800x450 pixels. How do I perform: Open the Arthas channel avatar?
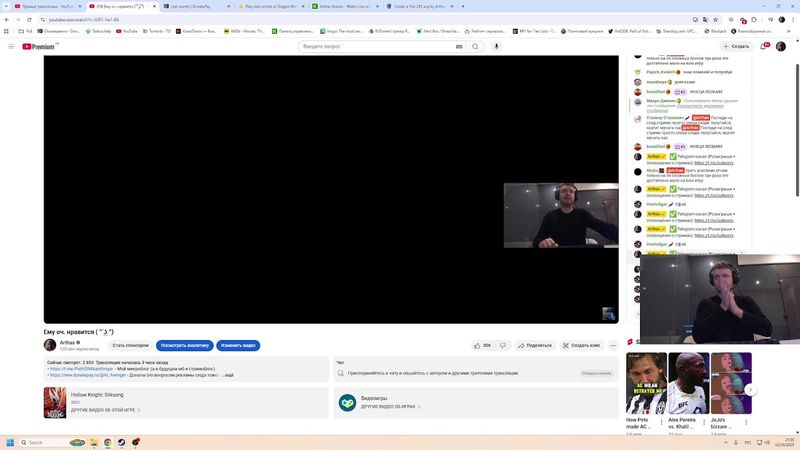coord(50,345)
